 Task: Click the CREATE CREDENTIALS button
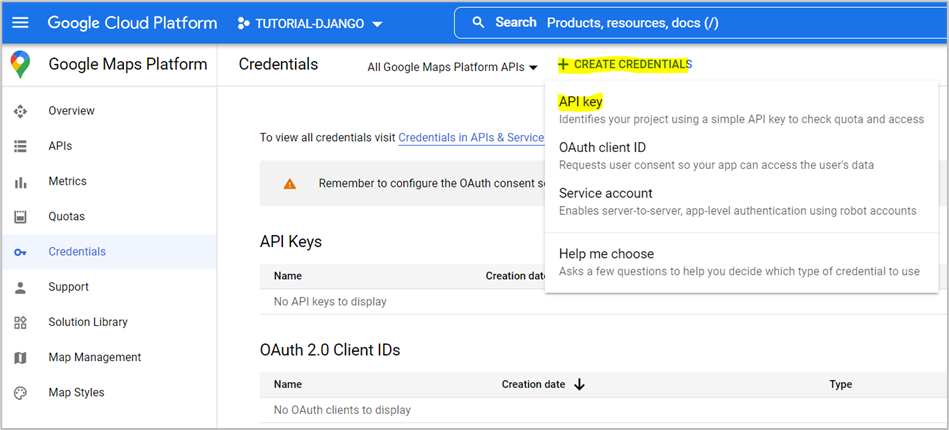(x=625, y=64)
